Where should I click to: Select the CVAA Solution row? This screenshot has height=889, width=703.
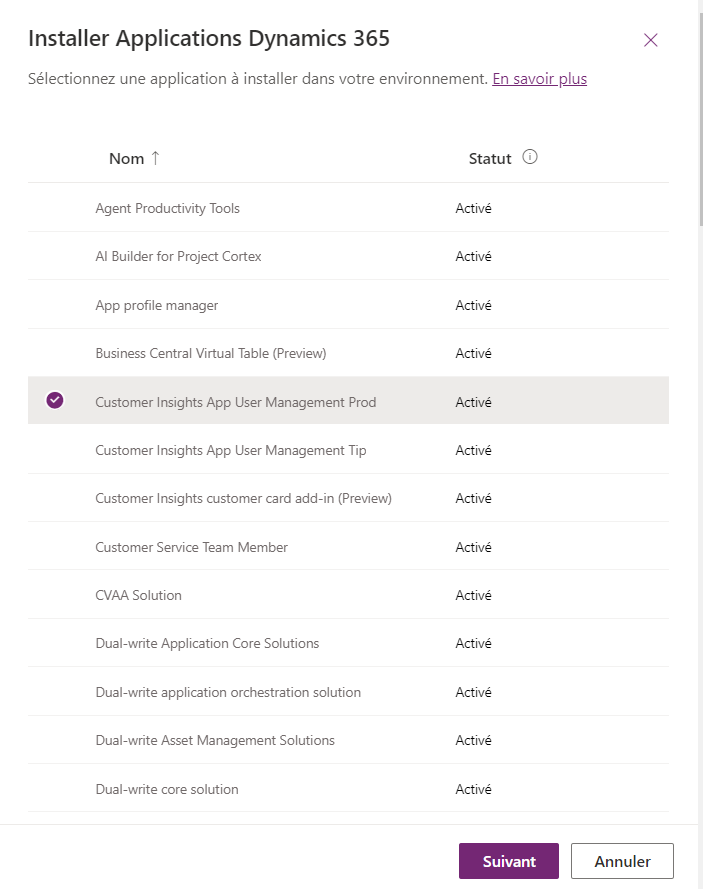[138, 595]
